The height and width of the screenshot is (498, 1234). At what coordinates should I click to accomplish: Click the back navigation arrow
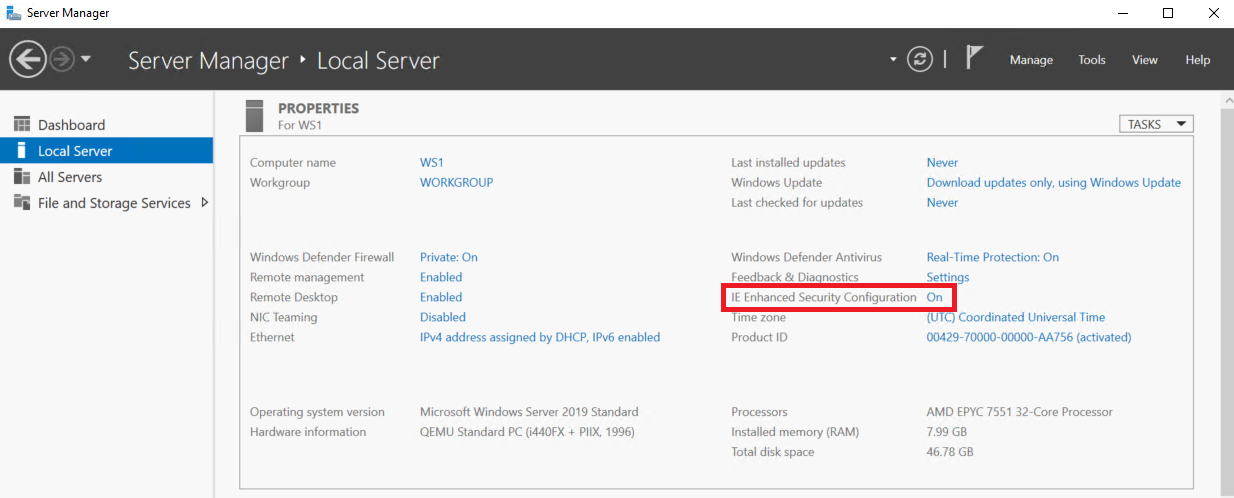(x=27, y=60)
